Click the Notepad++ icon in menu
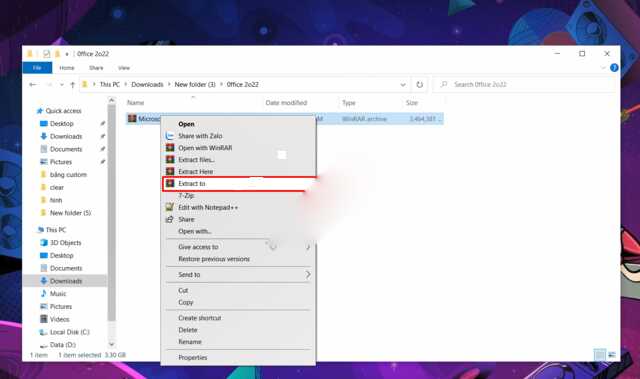The height and width of the screenshot is (379, 640). click(x=169, y=207)
